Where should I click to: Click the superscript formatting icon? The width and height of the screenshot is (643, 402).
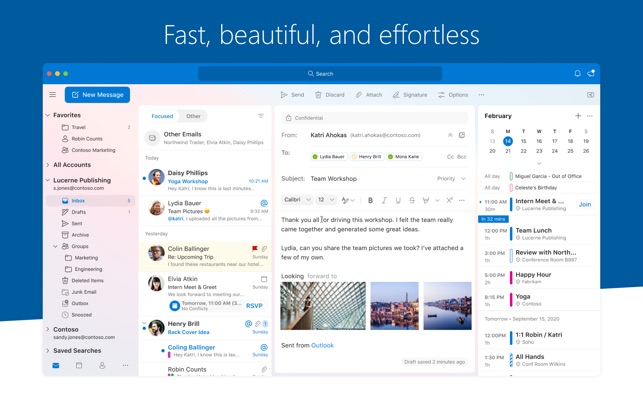tap(449, 200)
